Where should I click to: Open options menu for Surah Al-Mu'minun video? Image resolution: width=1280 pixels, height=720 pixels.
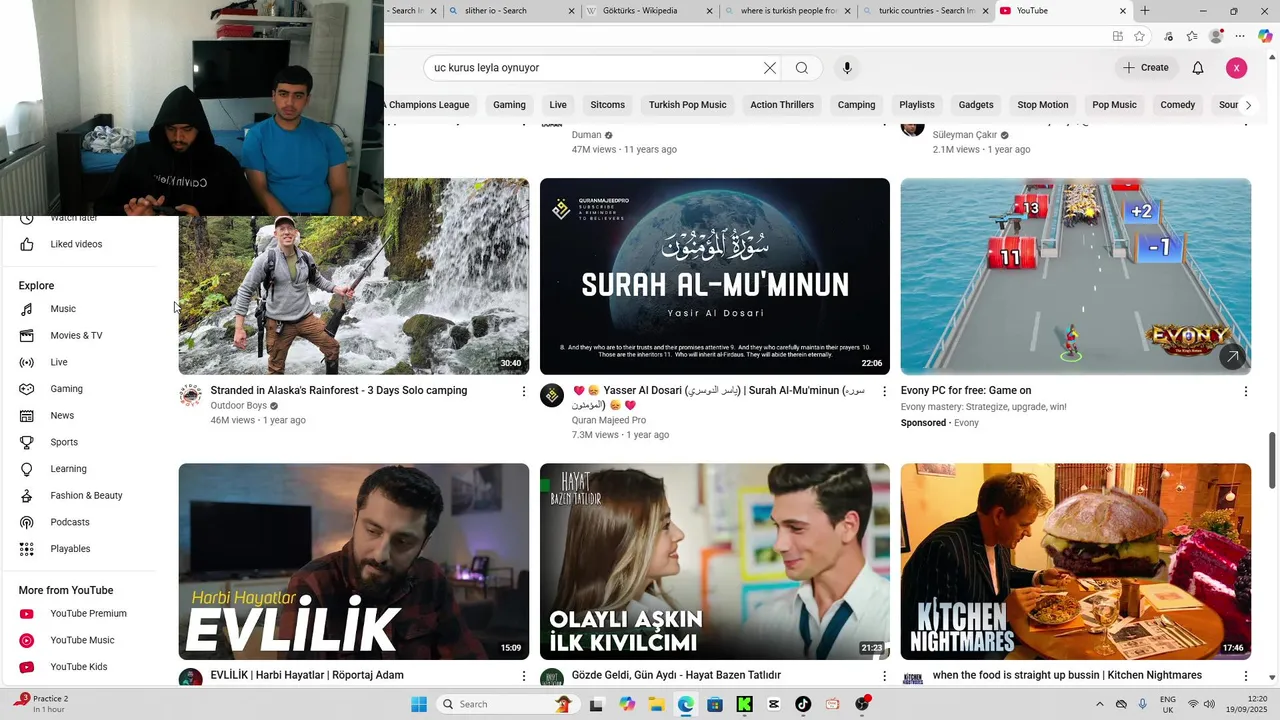coord(884,392)
